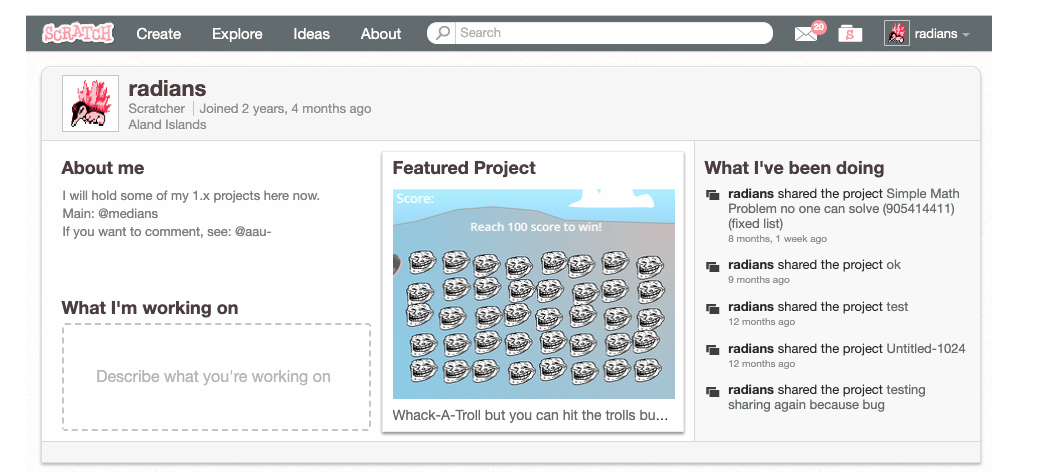
Task: Click the navbar radians avatar icon
Action: (896, 34)
